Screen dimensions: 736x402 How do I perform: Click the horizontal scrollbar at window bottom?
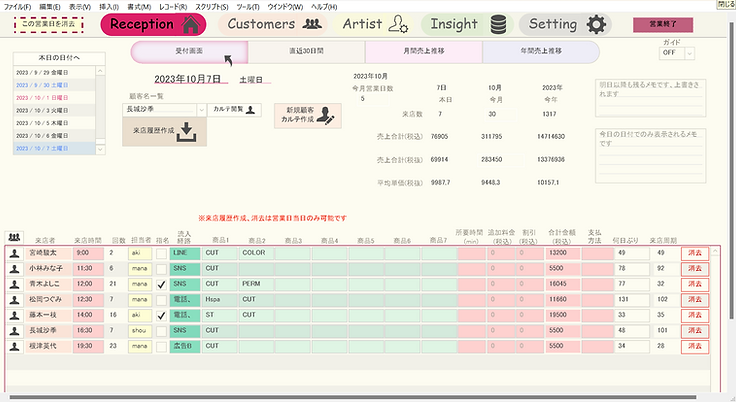[x=352, y=398]
